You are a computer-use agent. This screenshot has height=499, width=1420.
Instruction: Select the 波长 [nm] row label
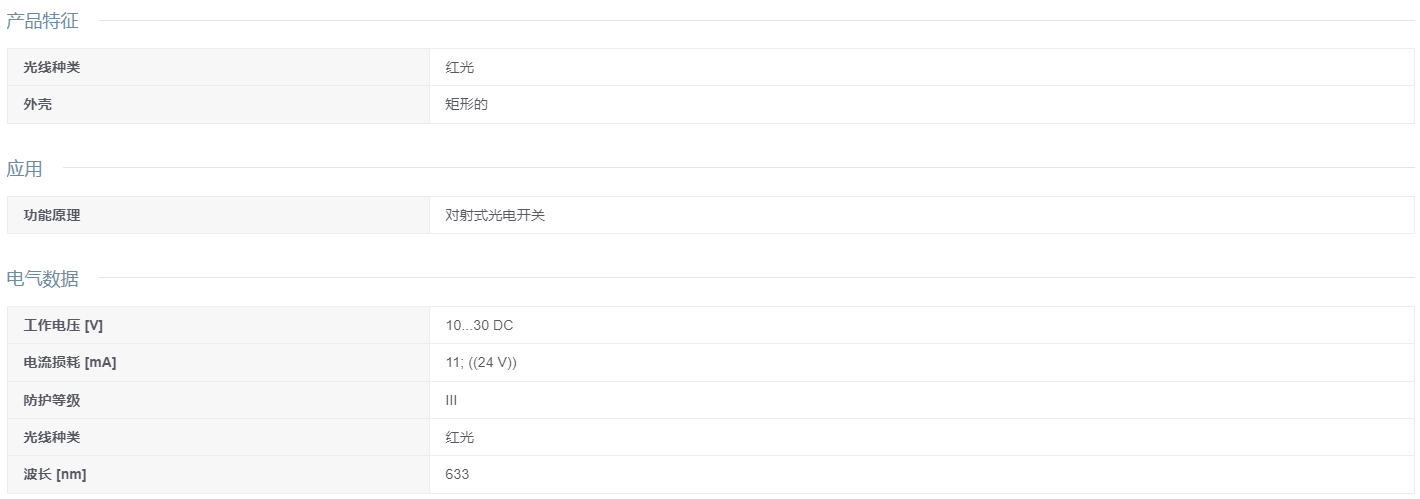click(x=54, y=474)
